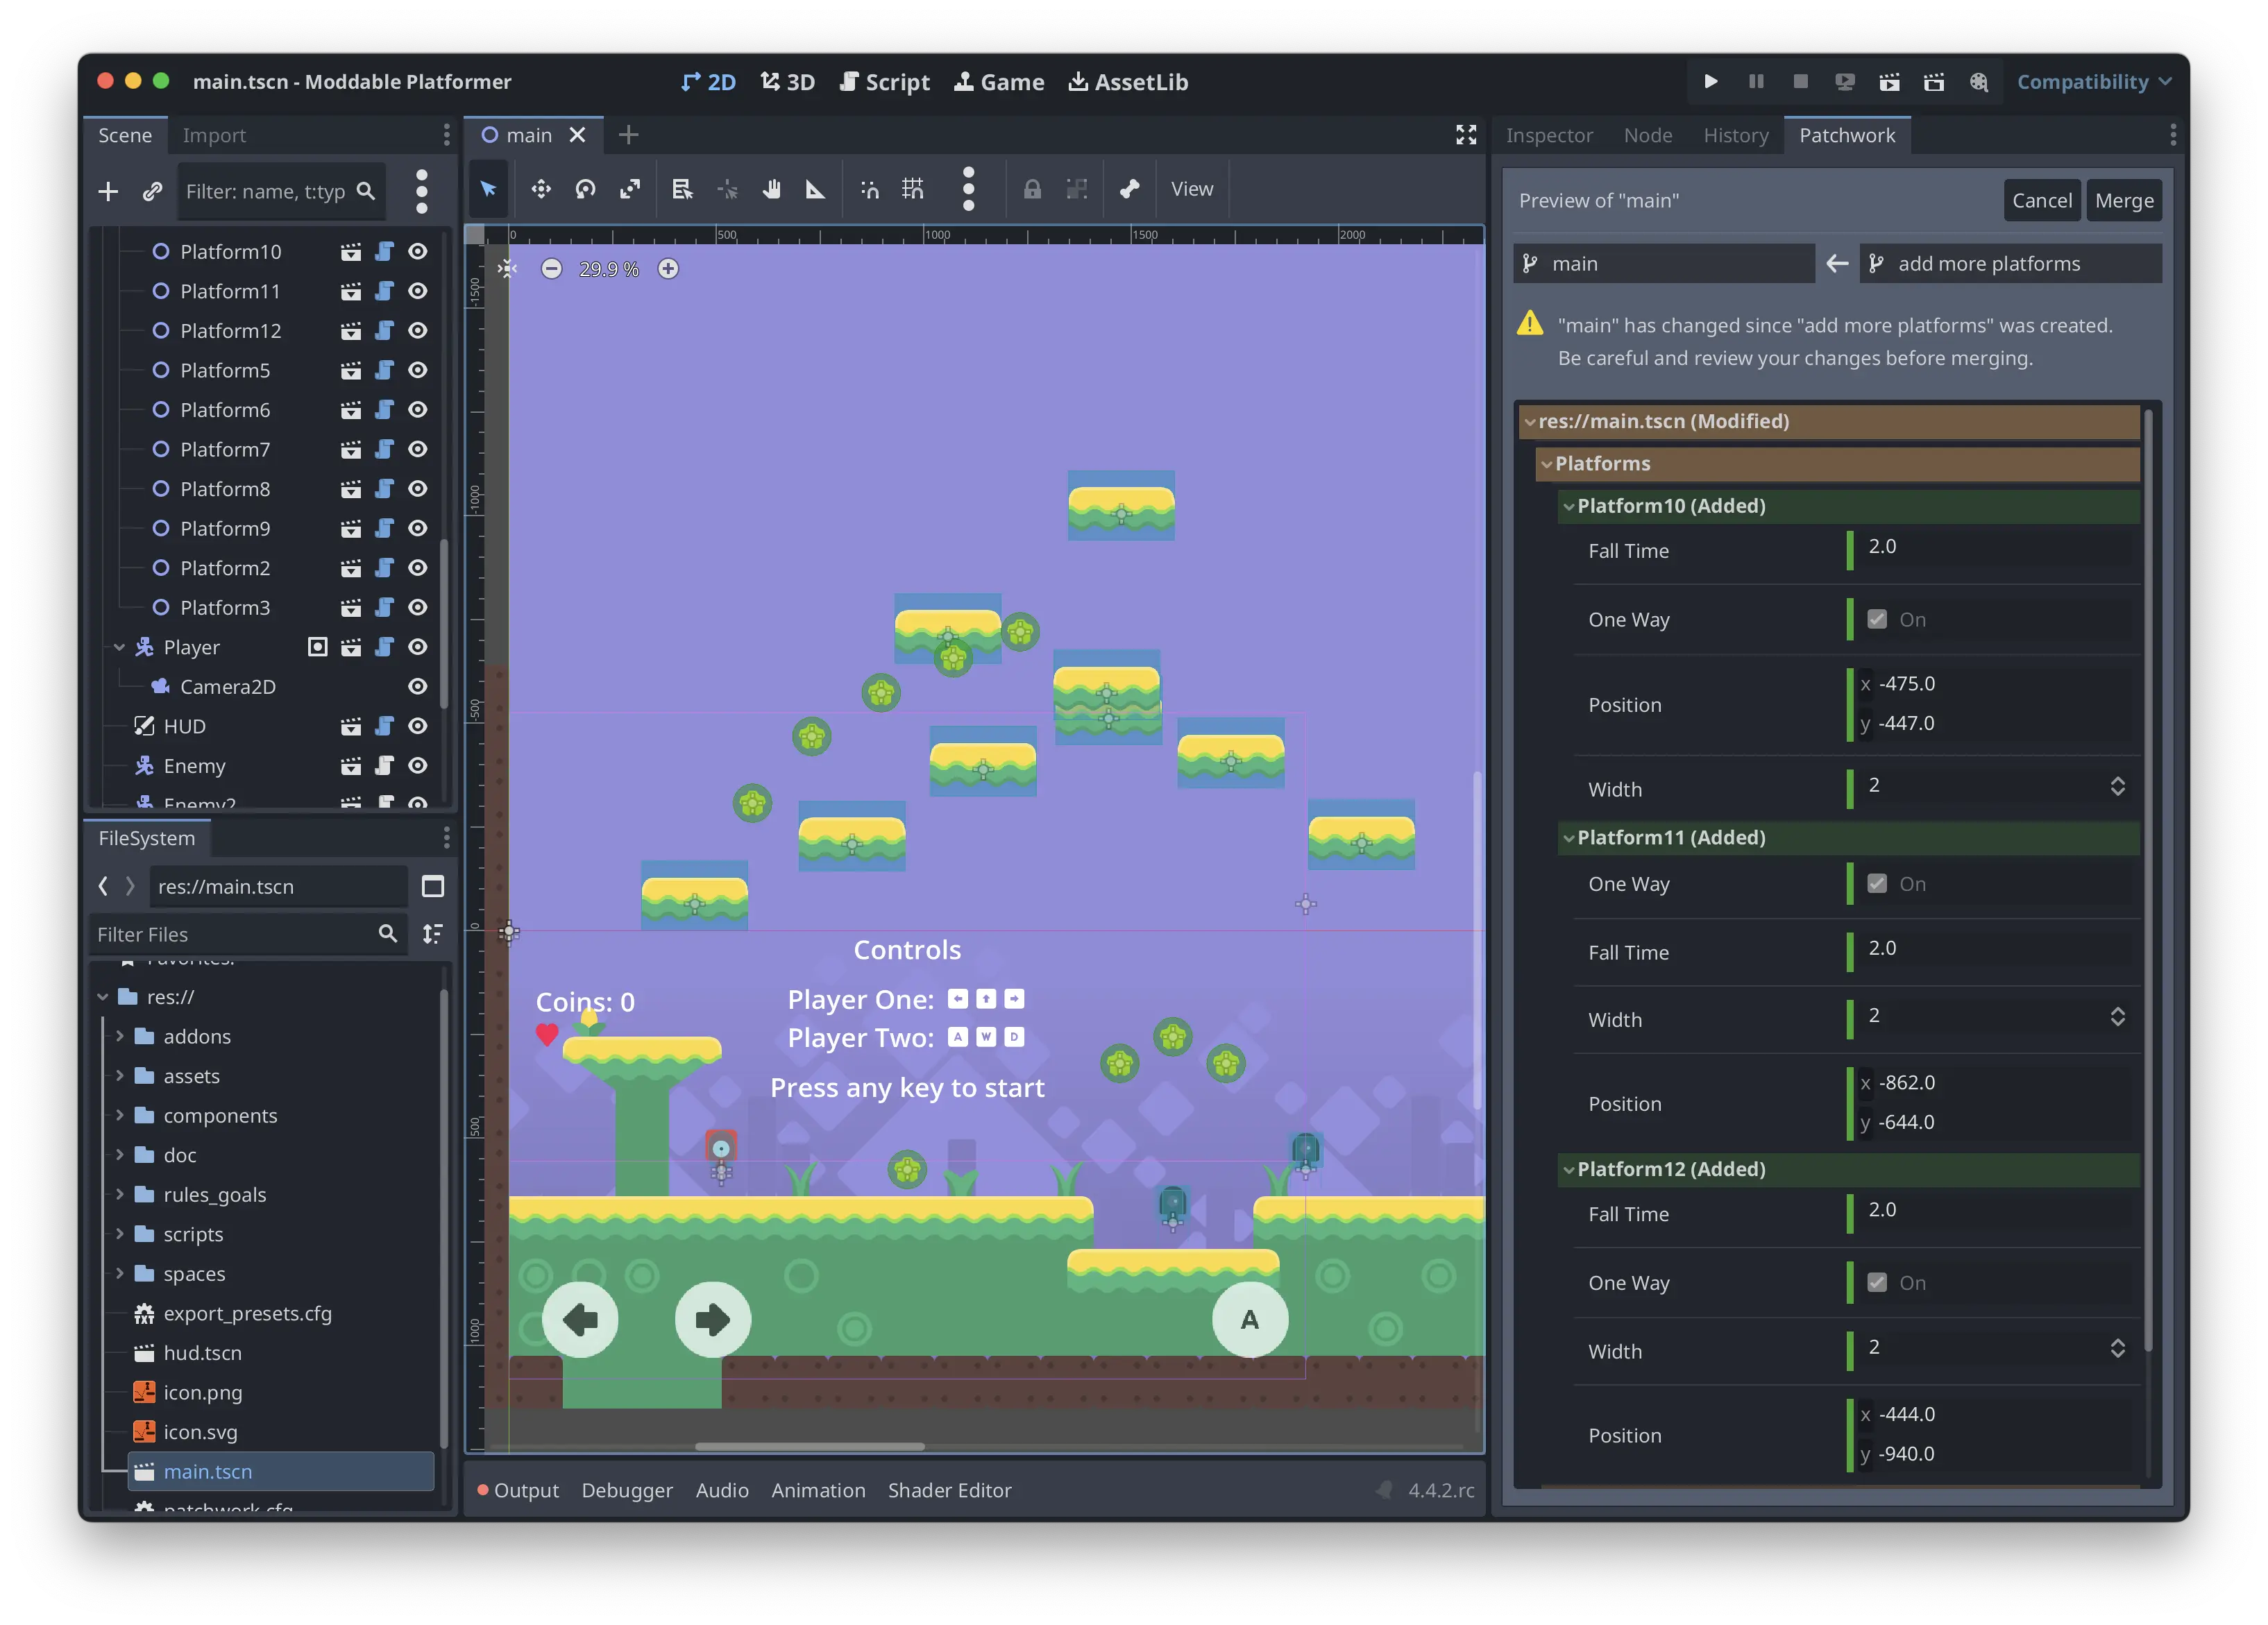The height and width of the screenshot is (1625, 2268).
Task: Select the Move mode tool in the toolbar
Action: 541,189
